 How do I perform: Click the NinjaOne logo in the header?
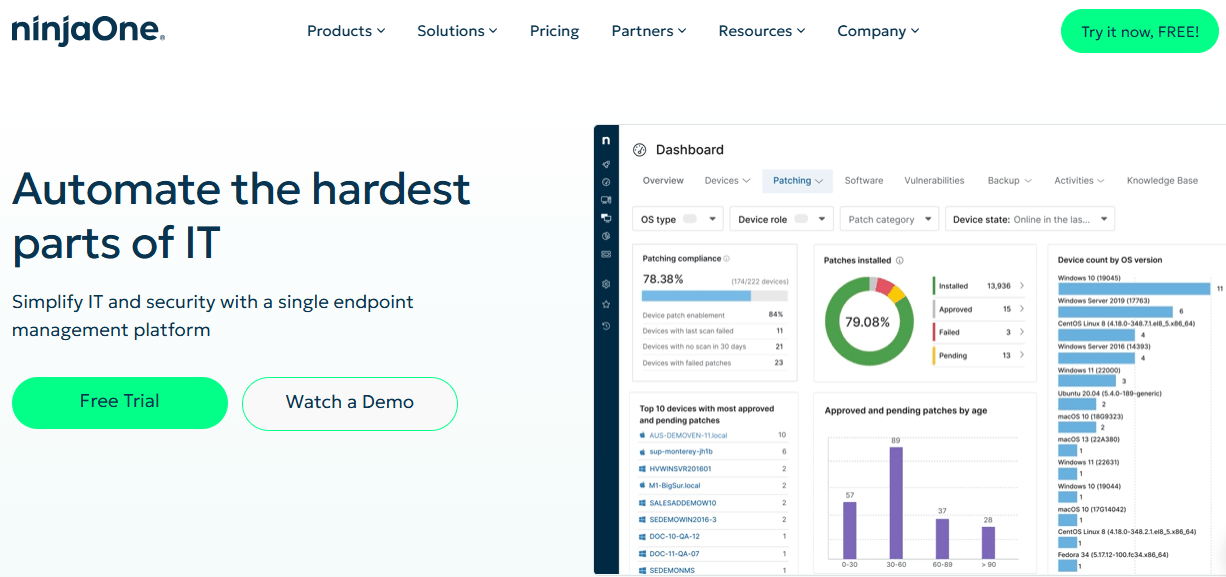(x=88, y=31)
